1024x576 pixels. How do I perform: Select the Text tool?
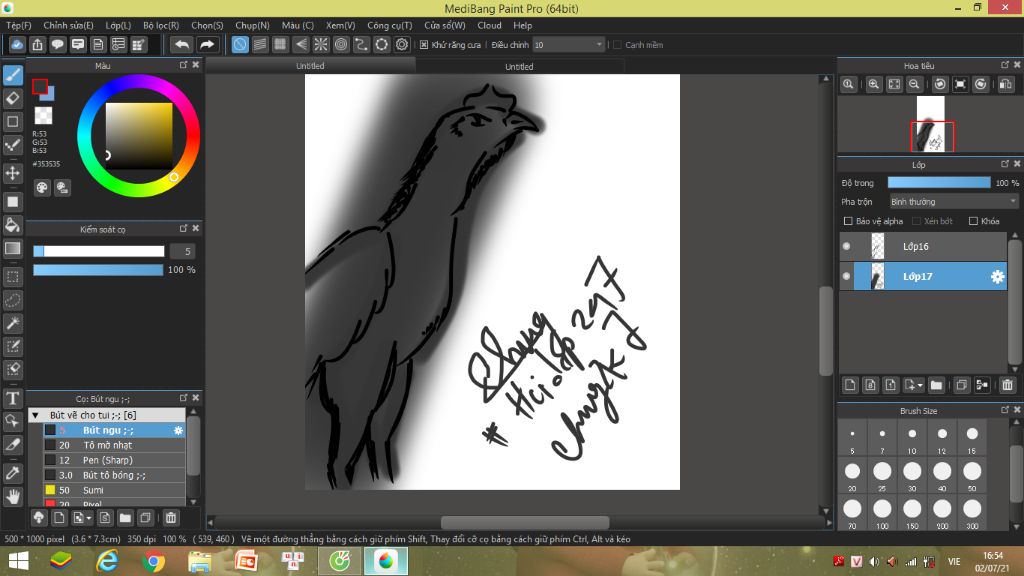pos(12,398)
